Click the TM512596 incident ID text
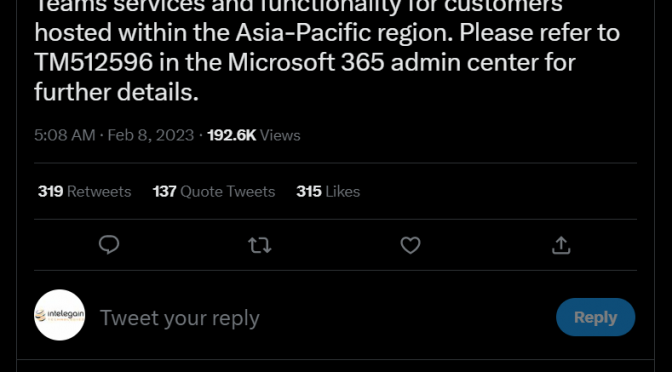The width and height of the screenshot is (672, 372). point(93,63)
